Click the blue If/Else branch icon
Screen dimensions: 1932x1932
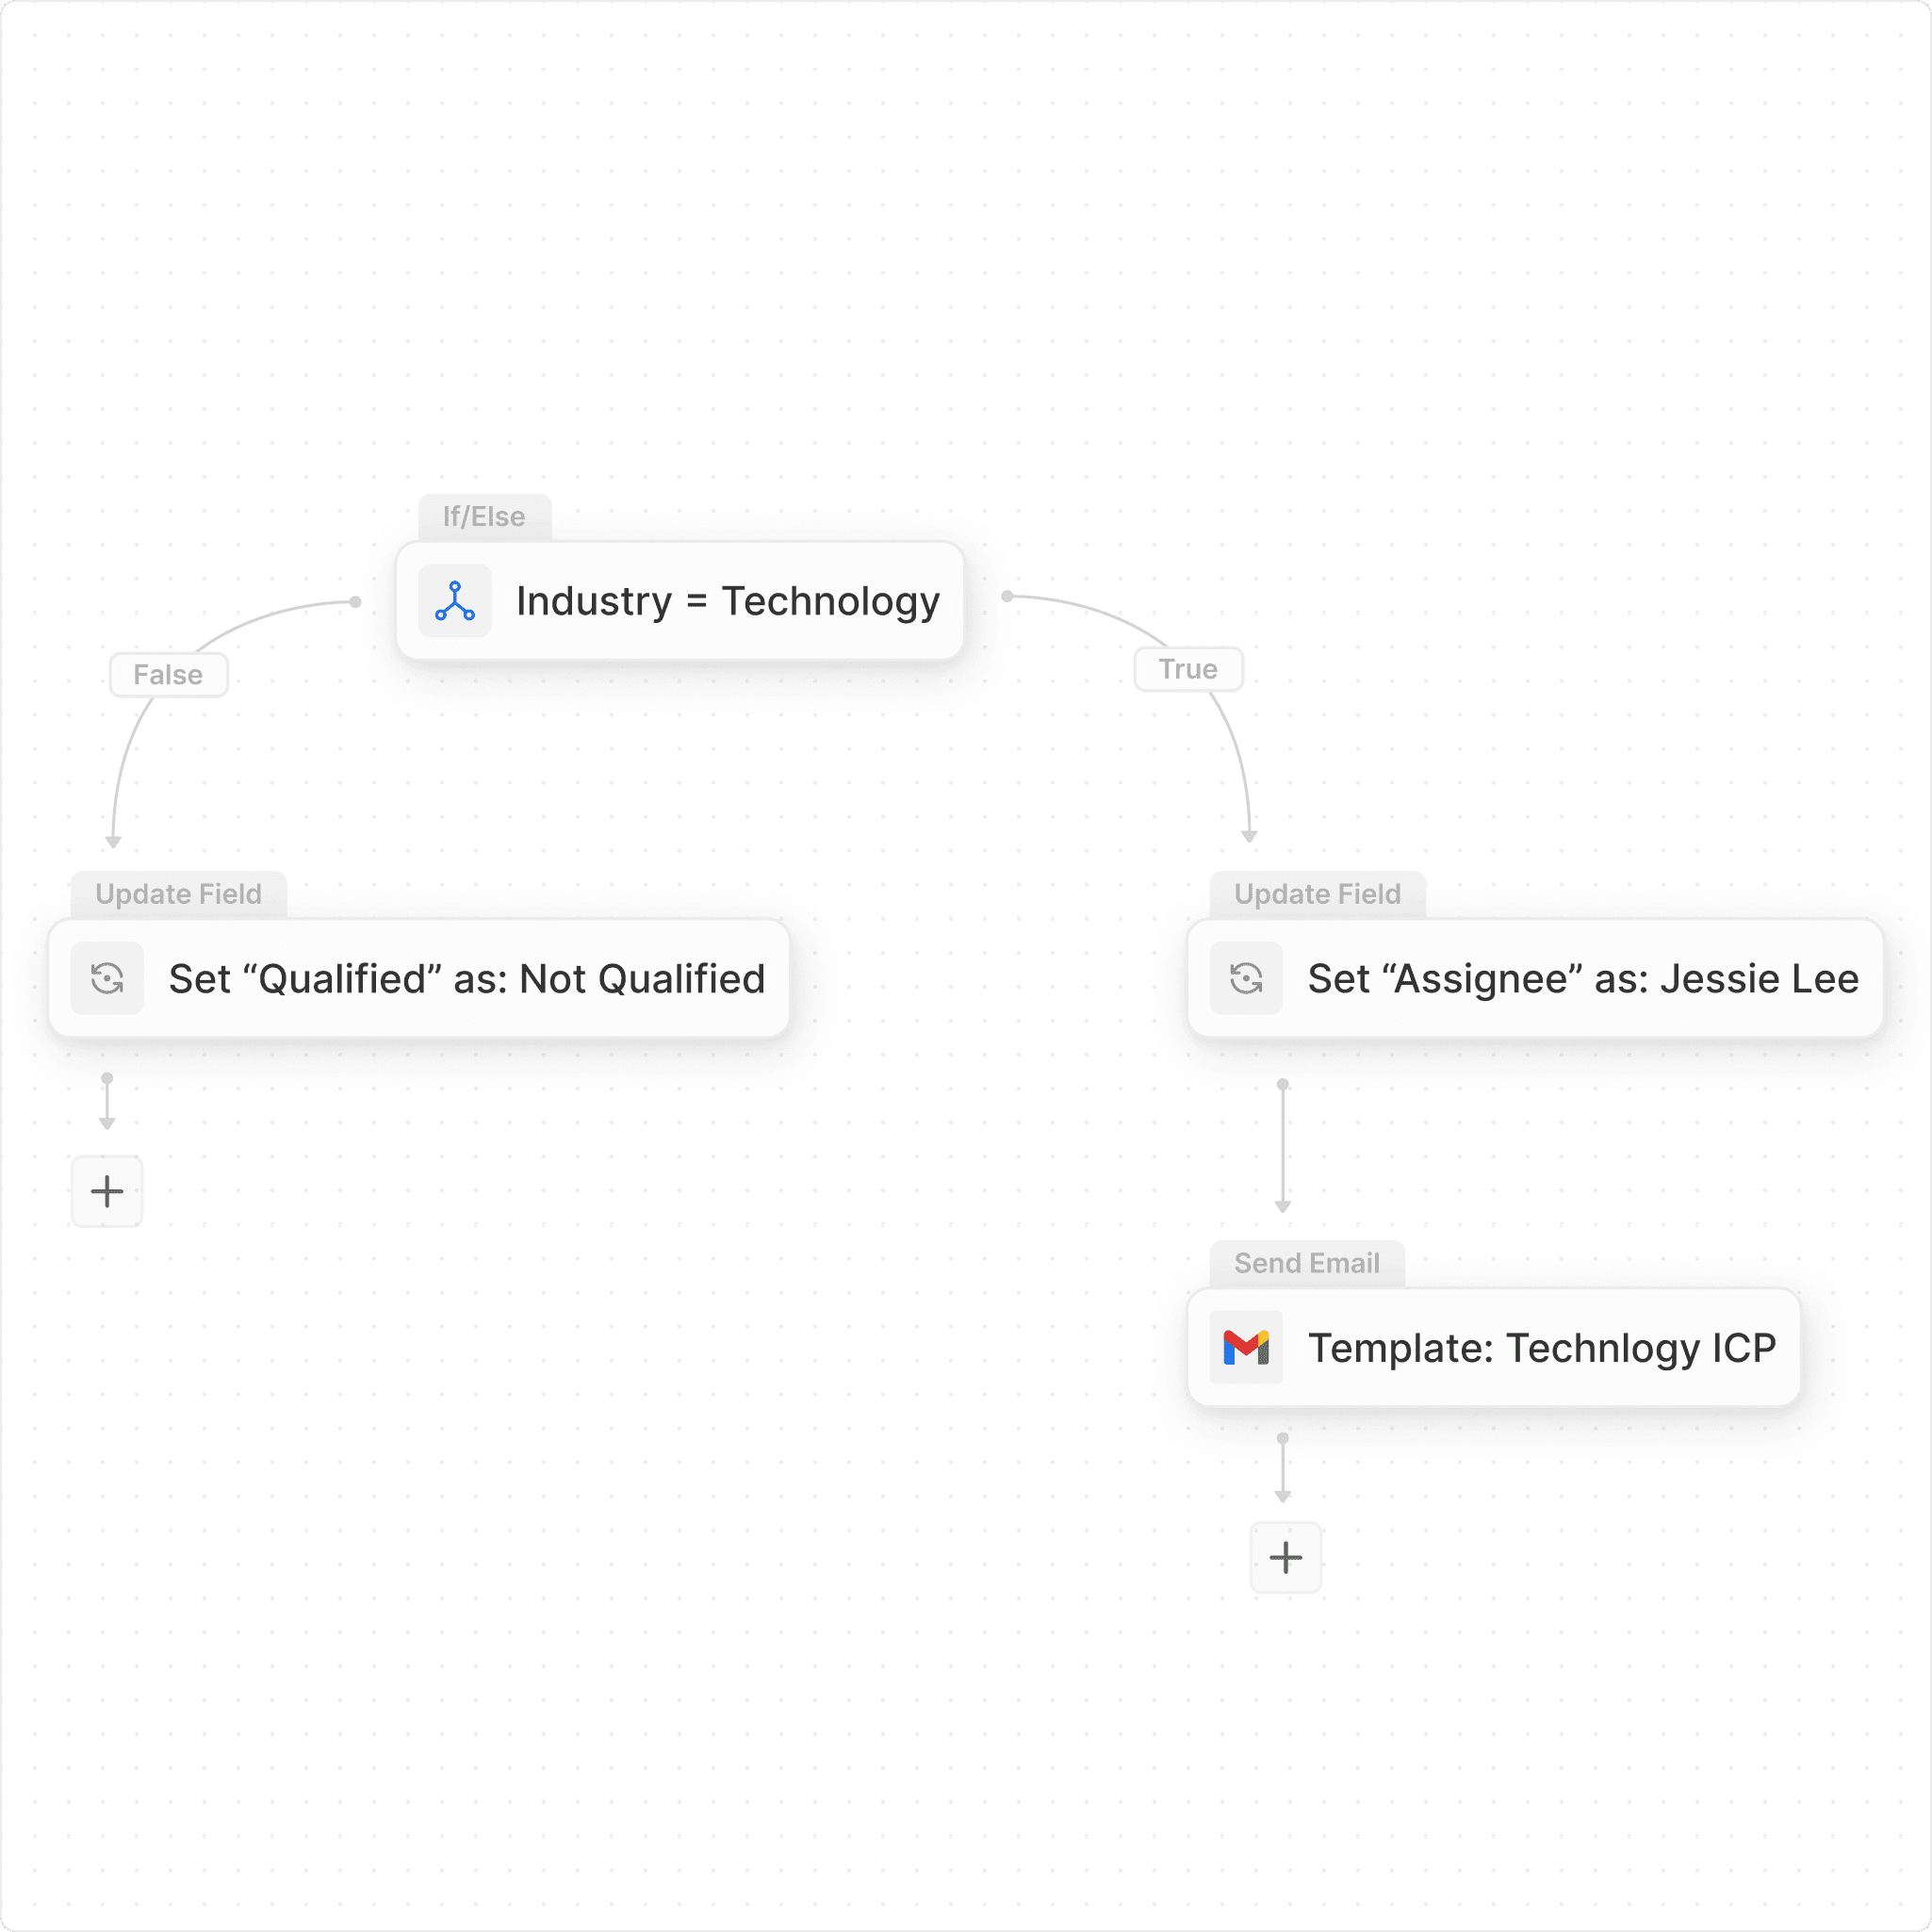click(455, 601)
